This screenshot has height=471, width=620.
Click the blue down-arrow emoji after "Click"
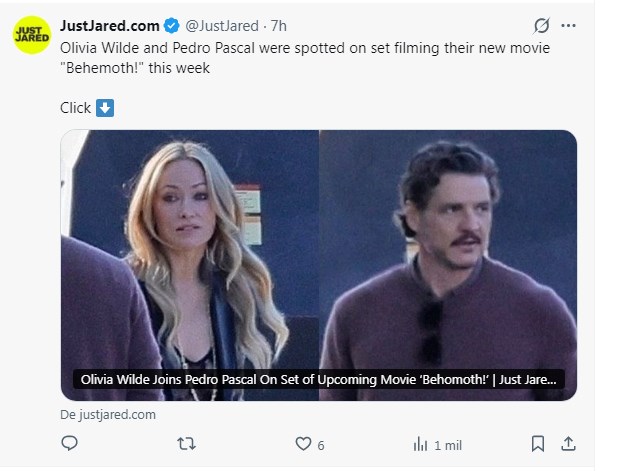(105, 108)
